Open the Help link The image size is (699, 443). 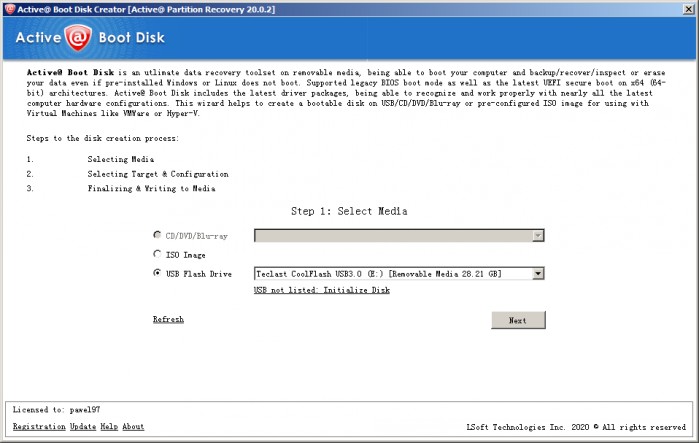(x=109, y=427)
